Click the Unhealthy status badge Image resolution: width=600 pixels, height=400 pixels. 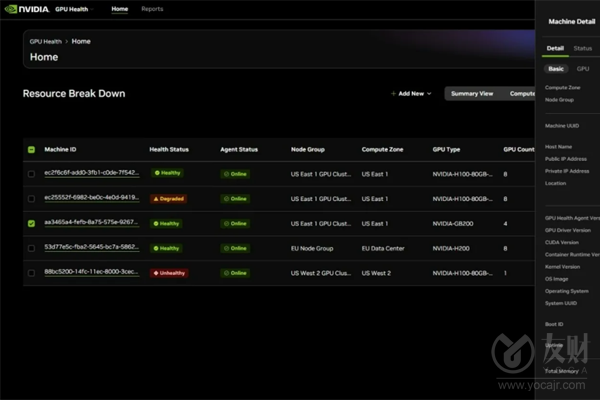click(x=169, y=273)
